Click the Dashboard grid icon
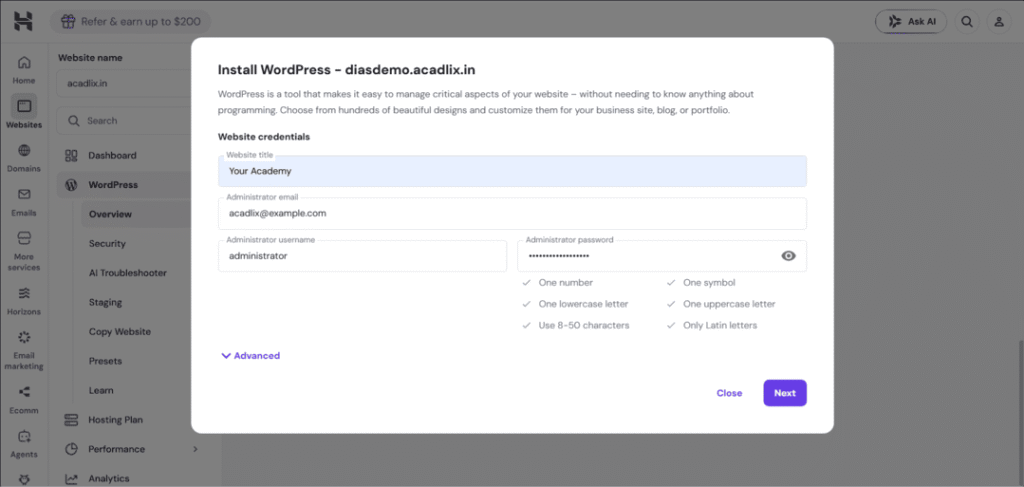Viewport: 1024px width, 487px height. point(71,155)
